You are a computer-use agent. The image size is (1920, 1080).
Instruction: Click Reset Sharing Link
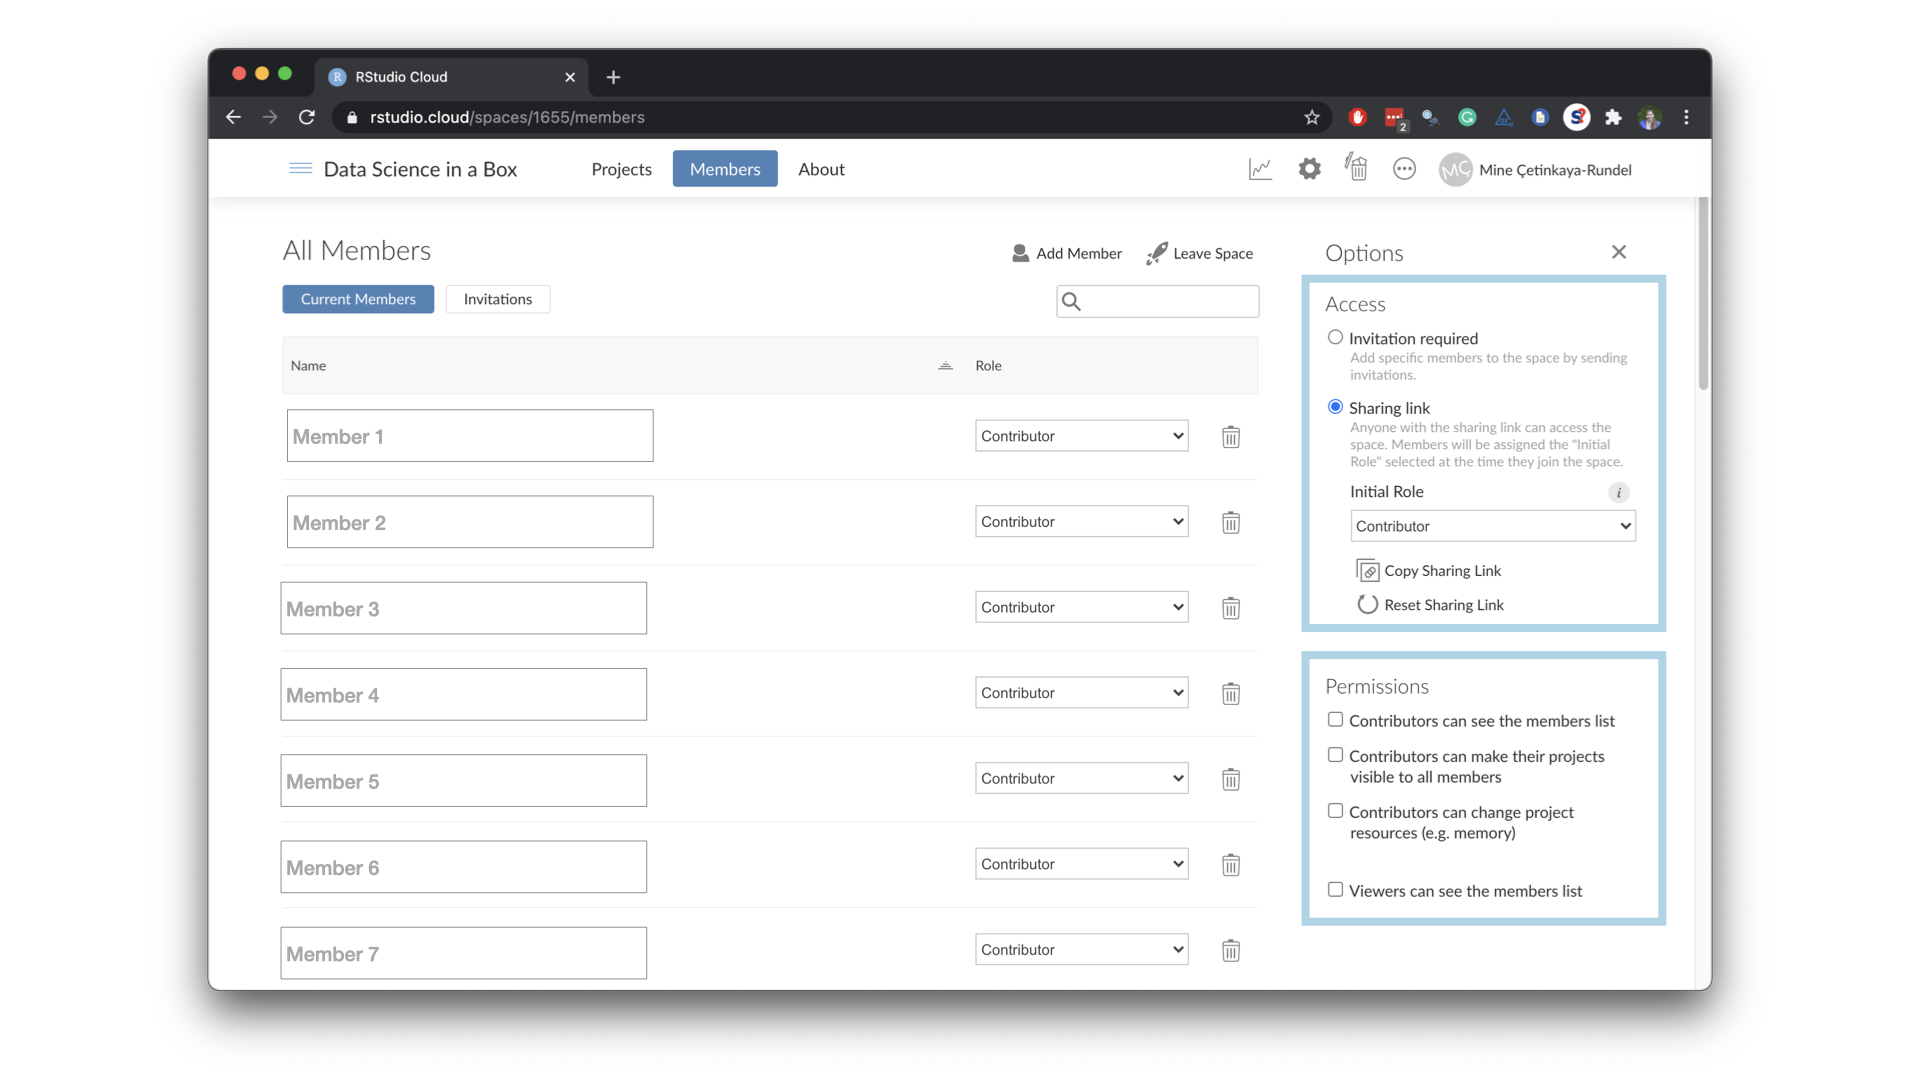pyautogui.click(x=1430, y=605)
